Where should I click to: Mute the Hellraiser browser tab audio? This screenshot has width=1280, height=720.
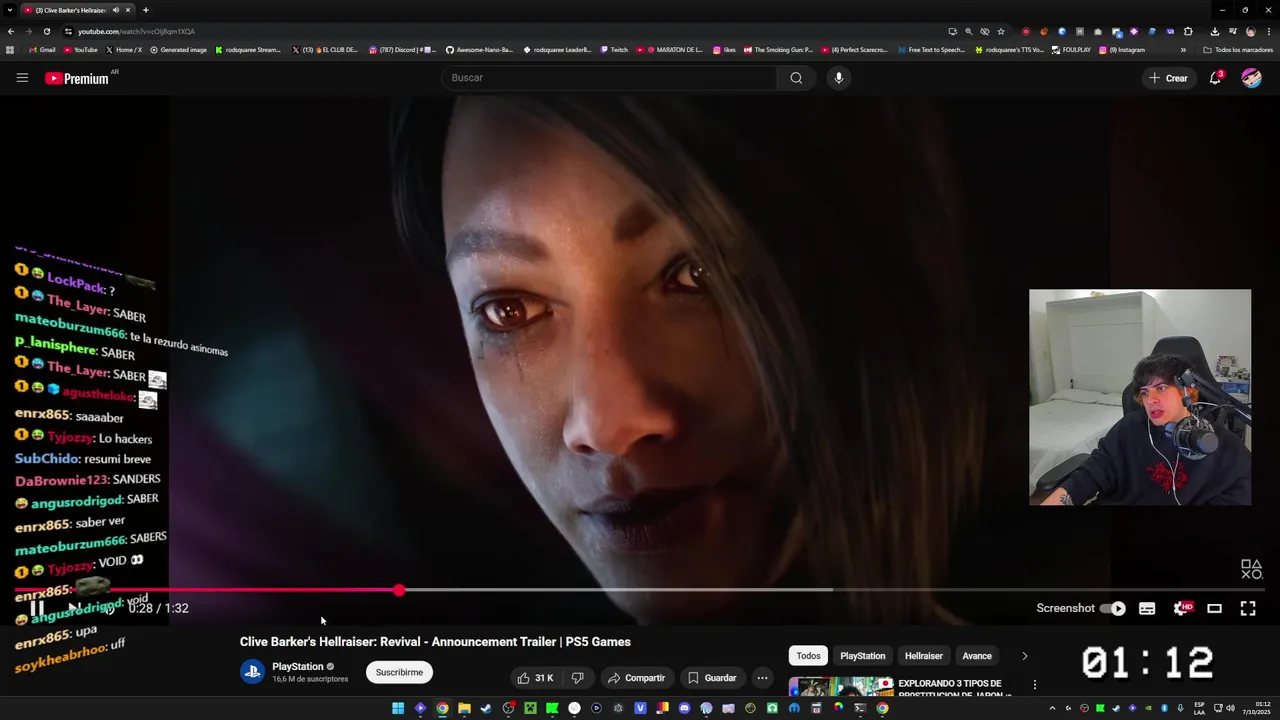point(115,10)
